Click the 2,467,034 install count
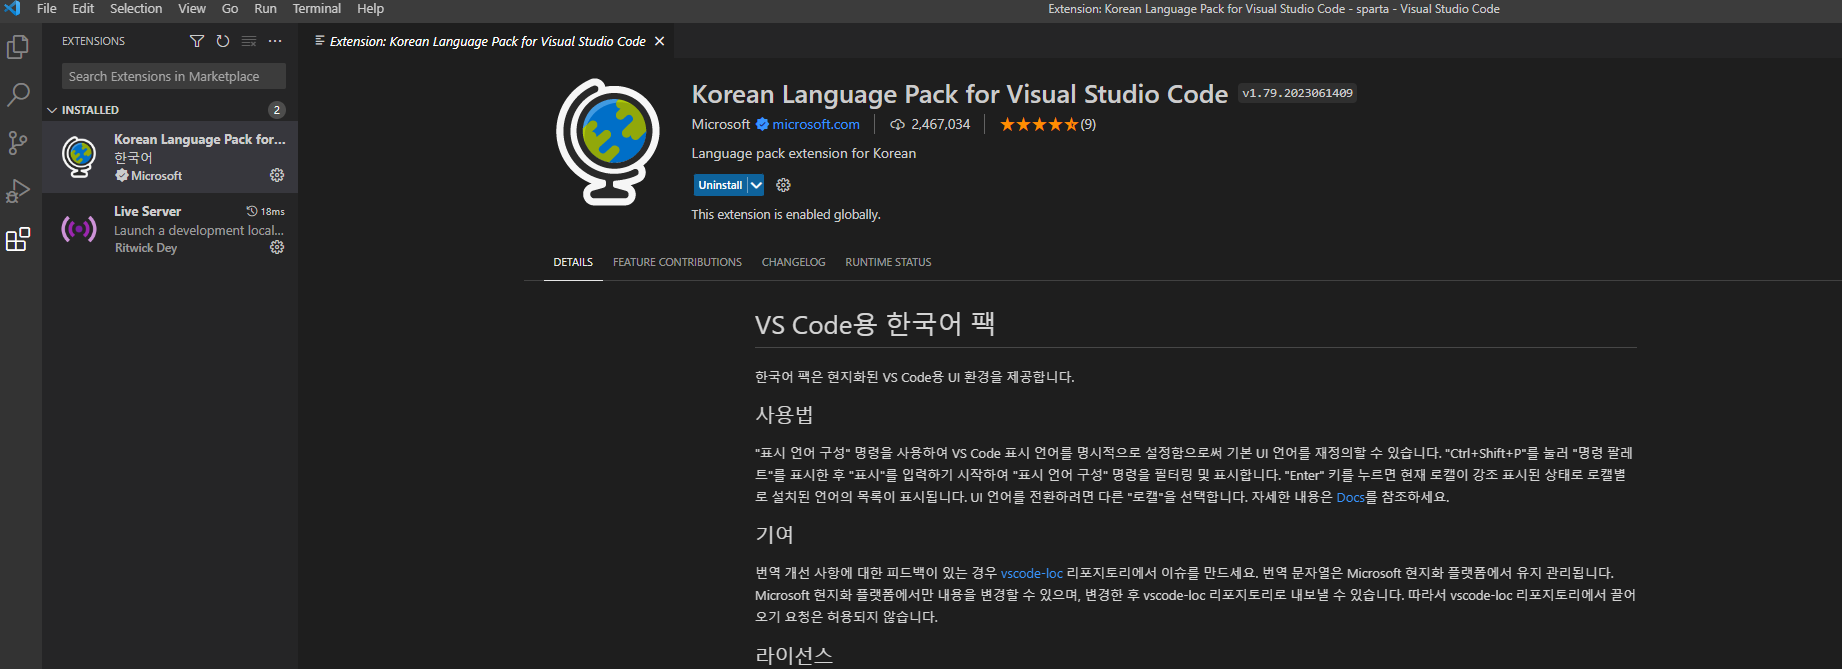Screen dimensions: 1842x669 (x=940, y=124)
